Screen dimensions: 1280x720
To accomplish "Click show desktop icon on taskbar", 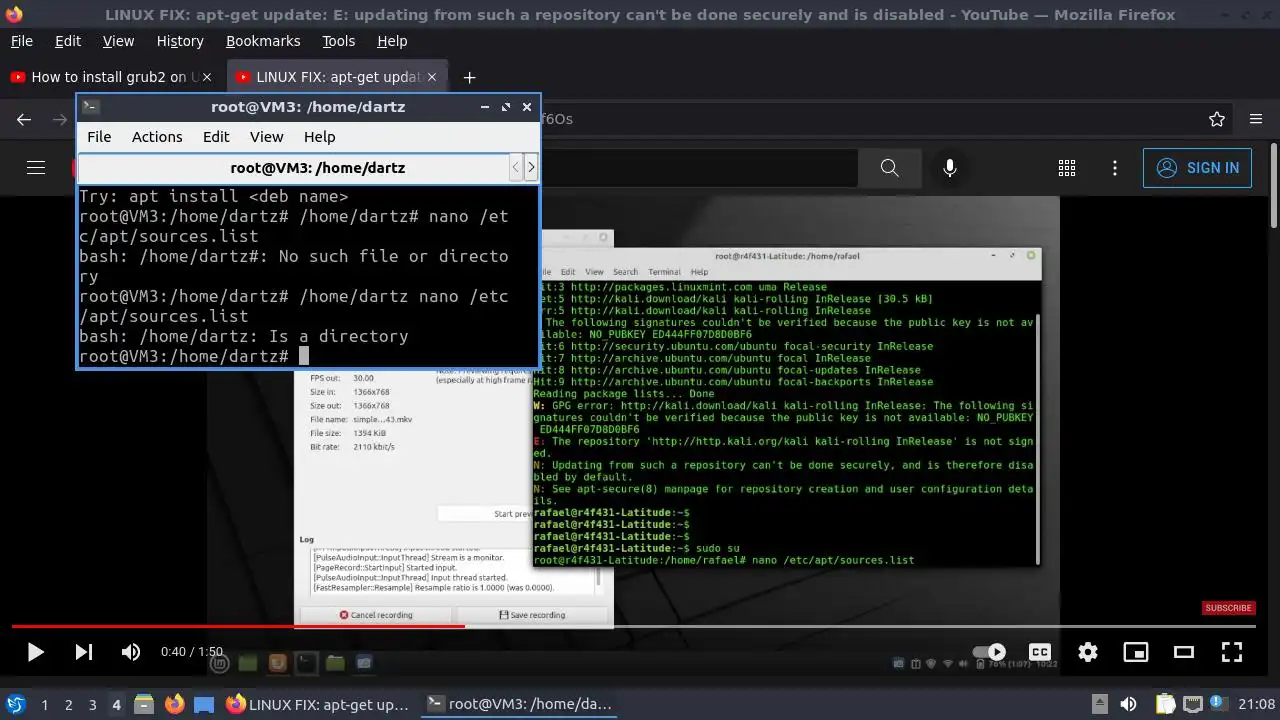I will pyautogui.click(x=204, y=705).
